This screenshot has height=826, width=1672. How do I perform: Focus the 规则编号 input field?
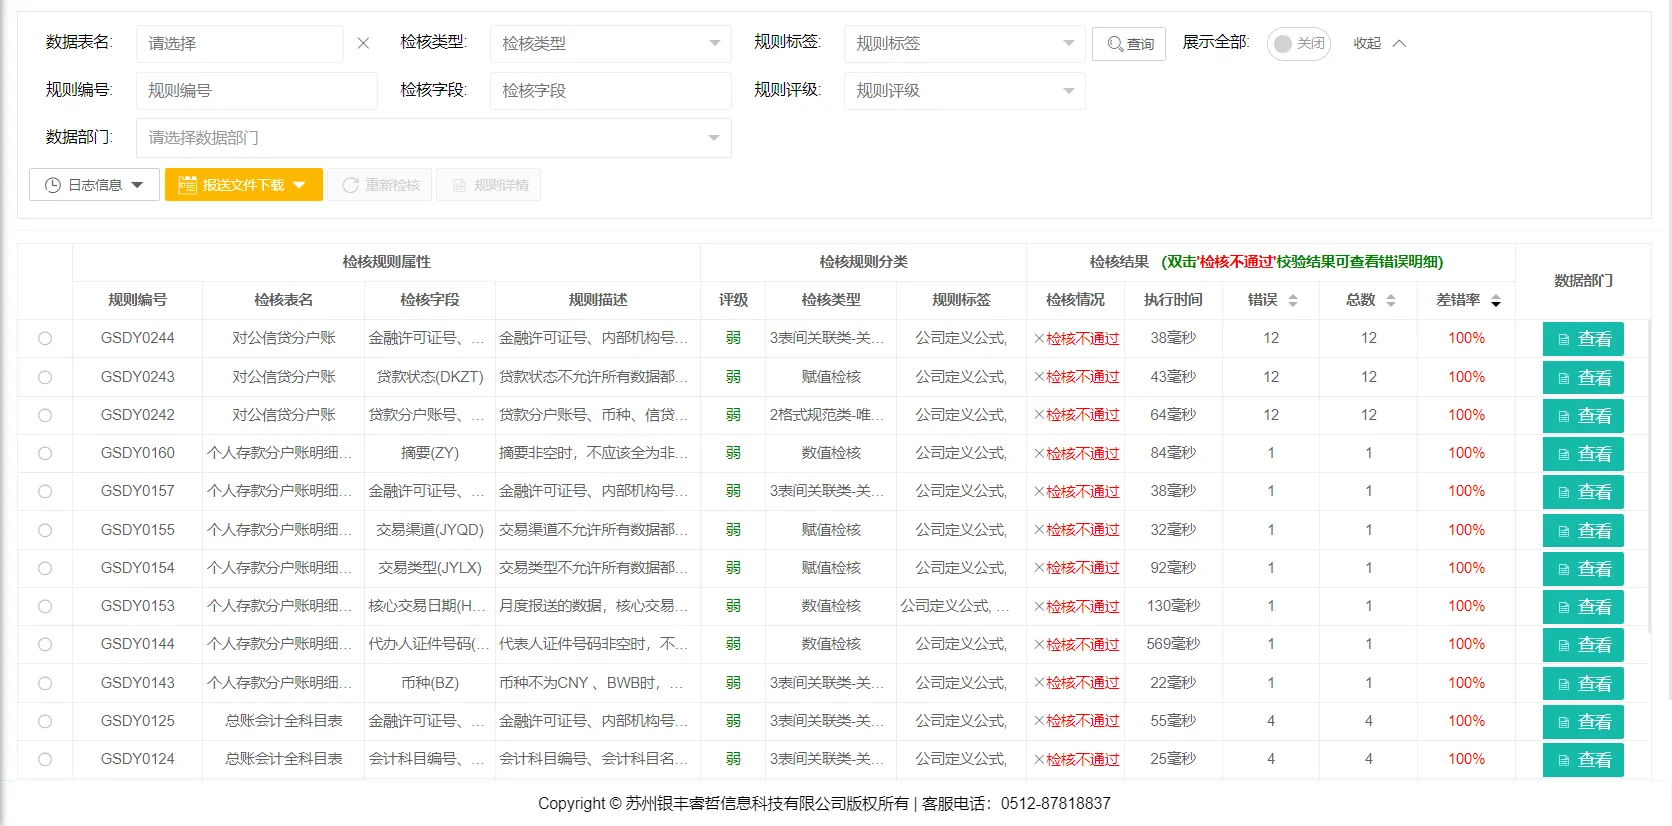256,91
